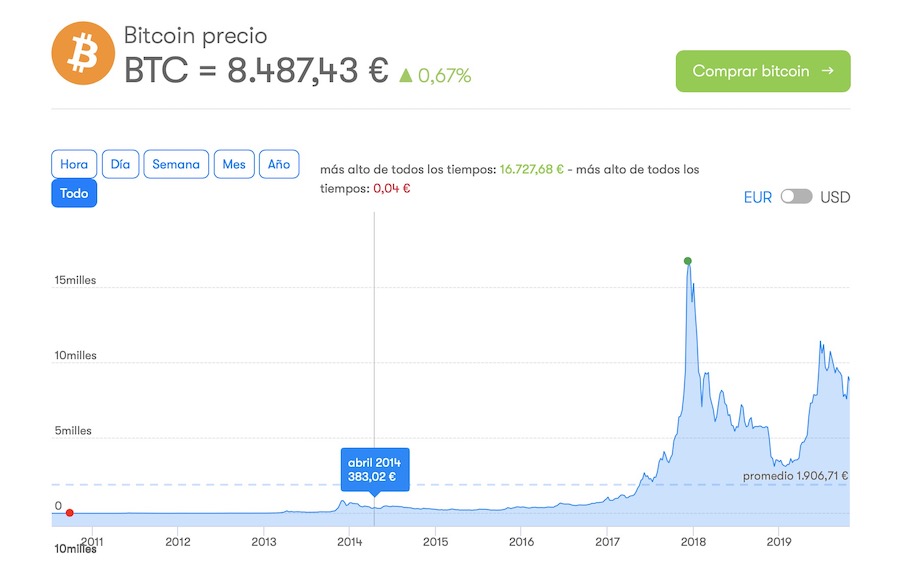Click the 2016 label on the timeline axis
Image resolution: width=900 pixels, height=562 pixels.
click(521, 542)
